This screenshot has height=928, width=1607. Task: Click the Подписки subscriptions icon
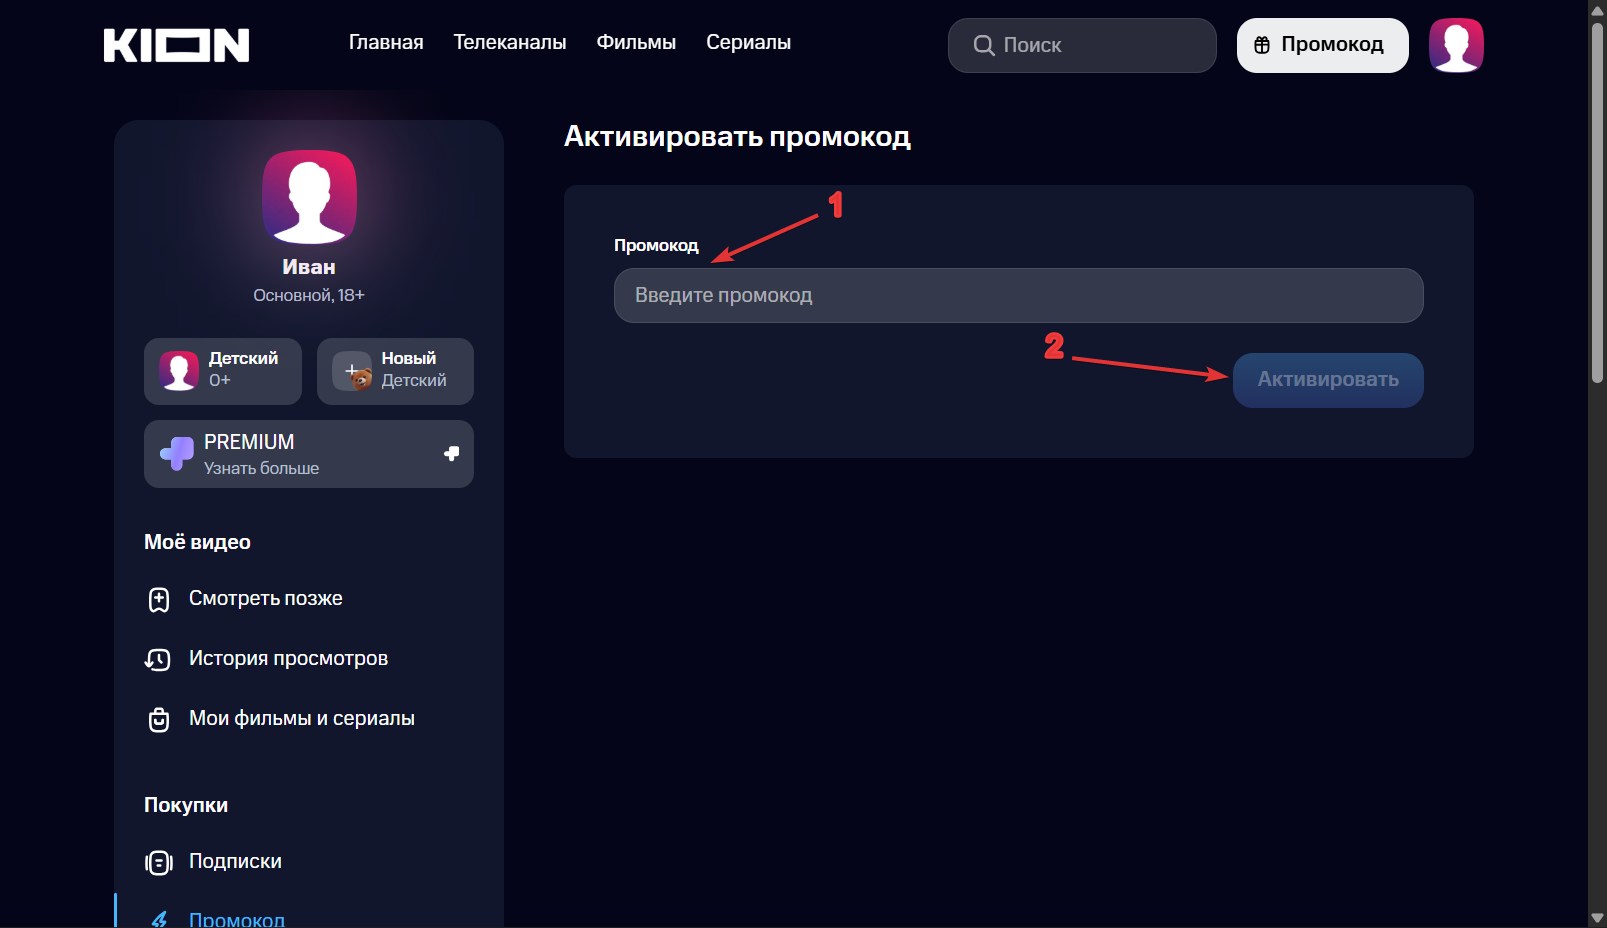159,862
